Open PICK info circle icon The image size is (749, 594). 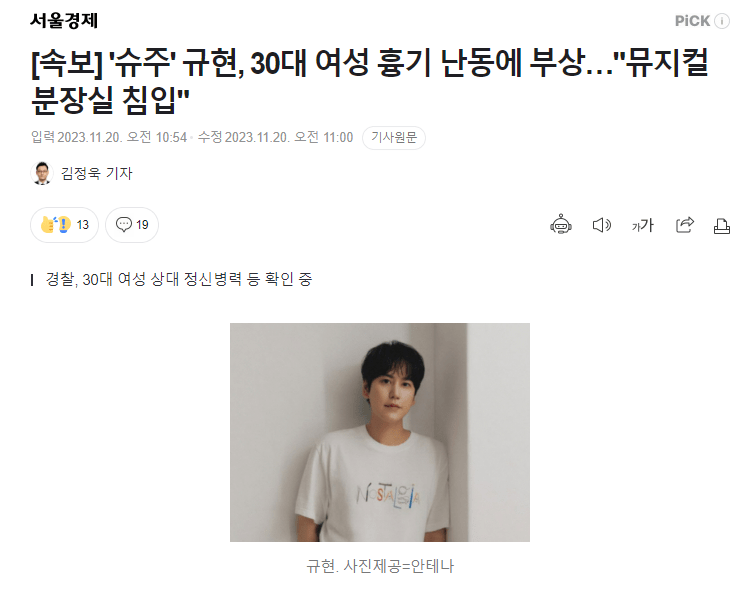coord(722,21)
